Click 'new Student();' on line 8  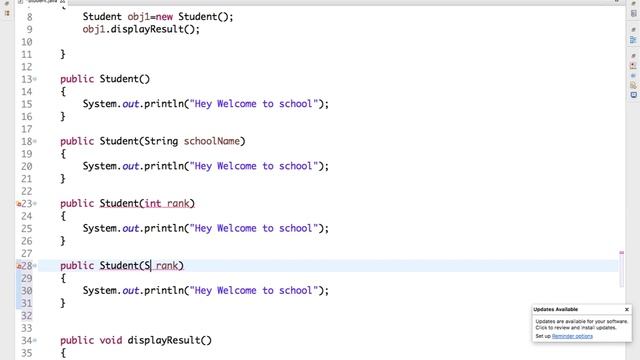tap(195, 17)
